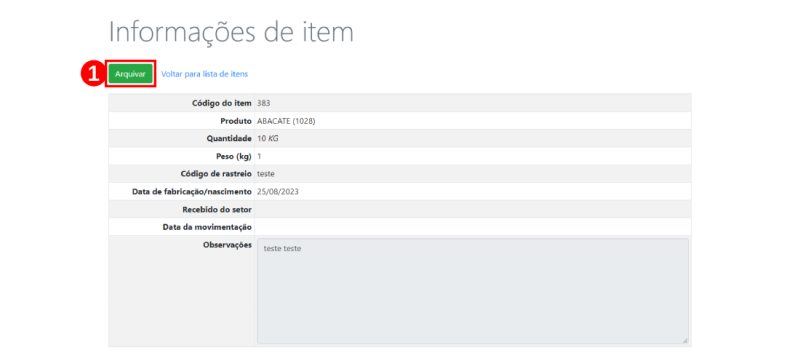Click the Data da movimentação label
Screen dimensions: 800x364
tap(207, 227)
